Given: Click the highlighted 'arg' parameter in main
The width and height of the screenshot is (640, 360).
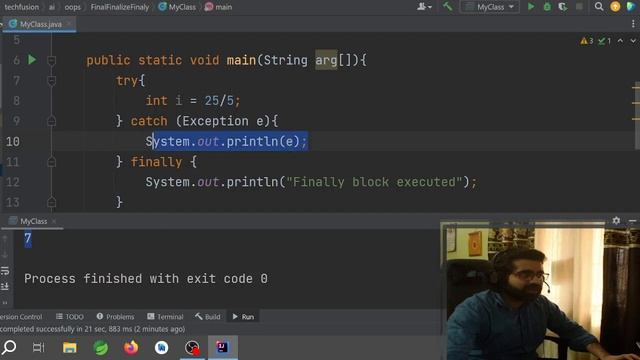Looking at the screenshot, I should (326, 60).
